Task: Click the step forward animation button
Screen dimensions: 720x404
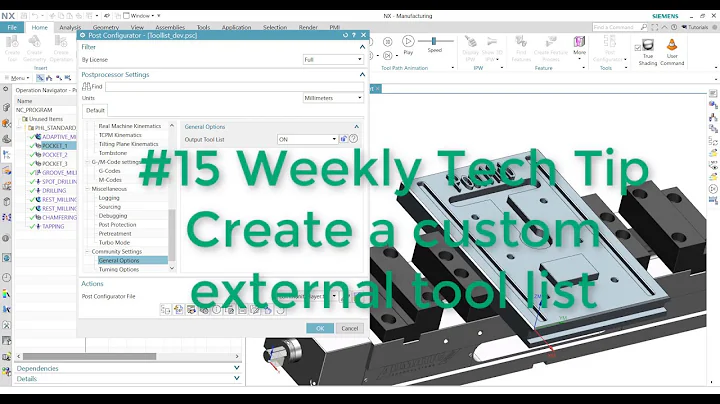Action: click(388, 56)
